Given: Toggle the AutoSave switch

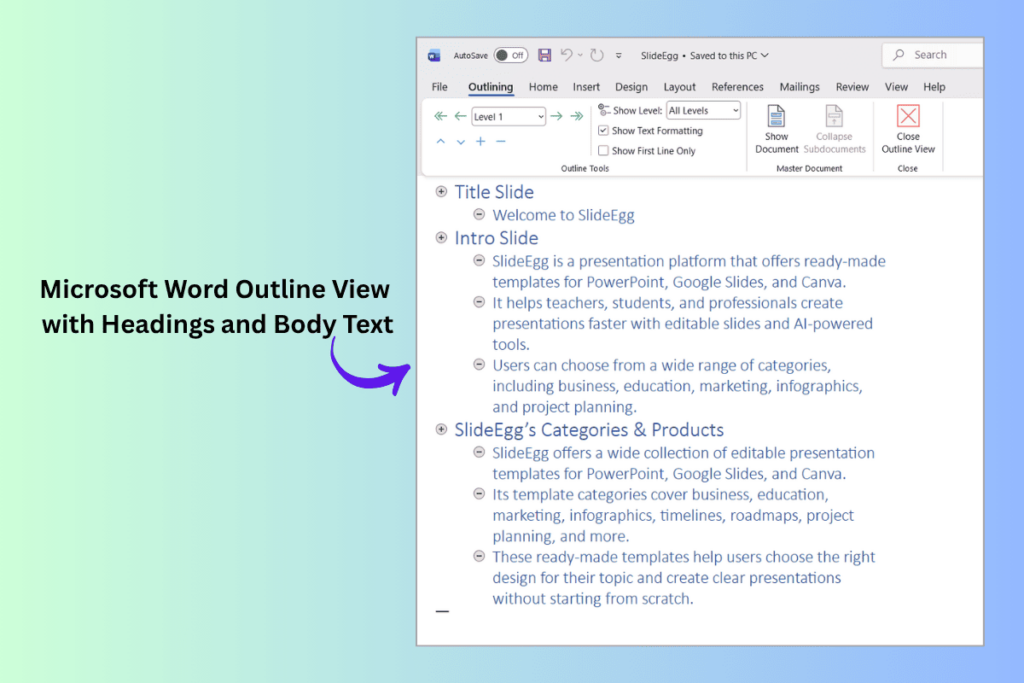Looking at the screenshot, I should tap(511, 56).
